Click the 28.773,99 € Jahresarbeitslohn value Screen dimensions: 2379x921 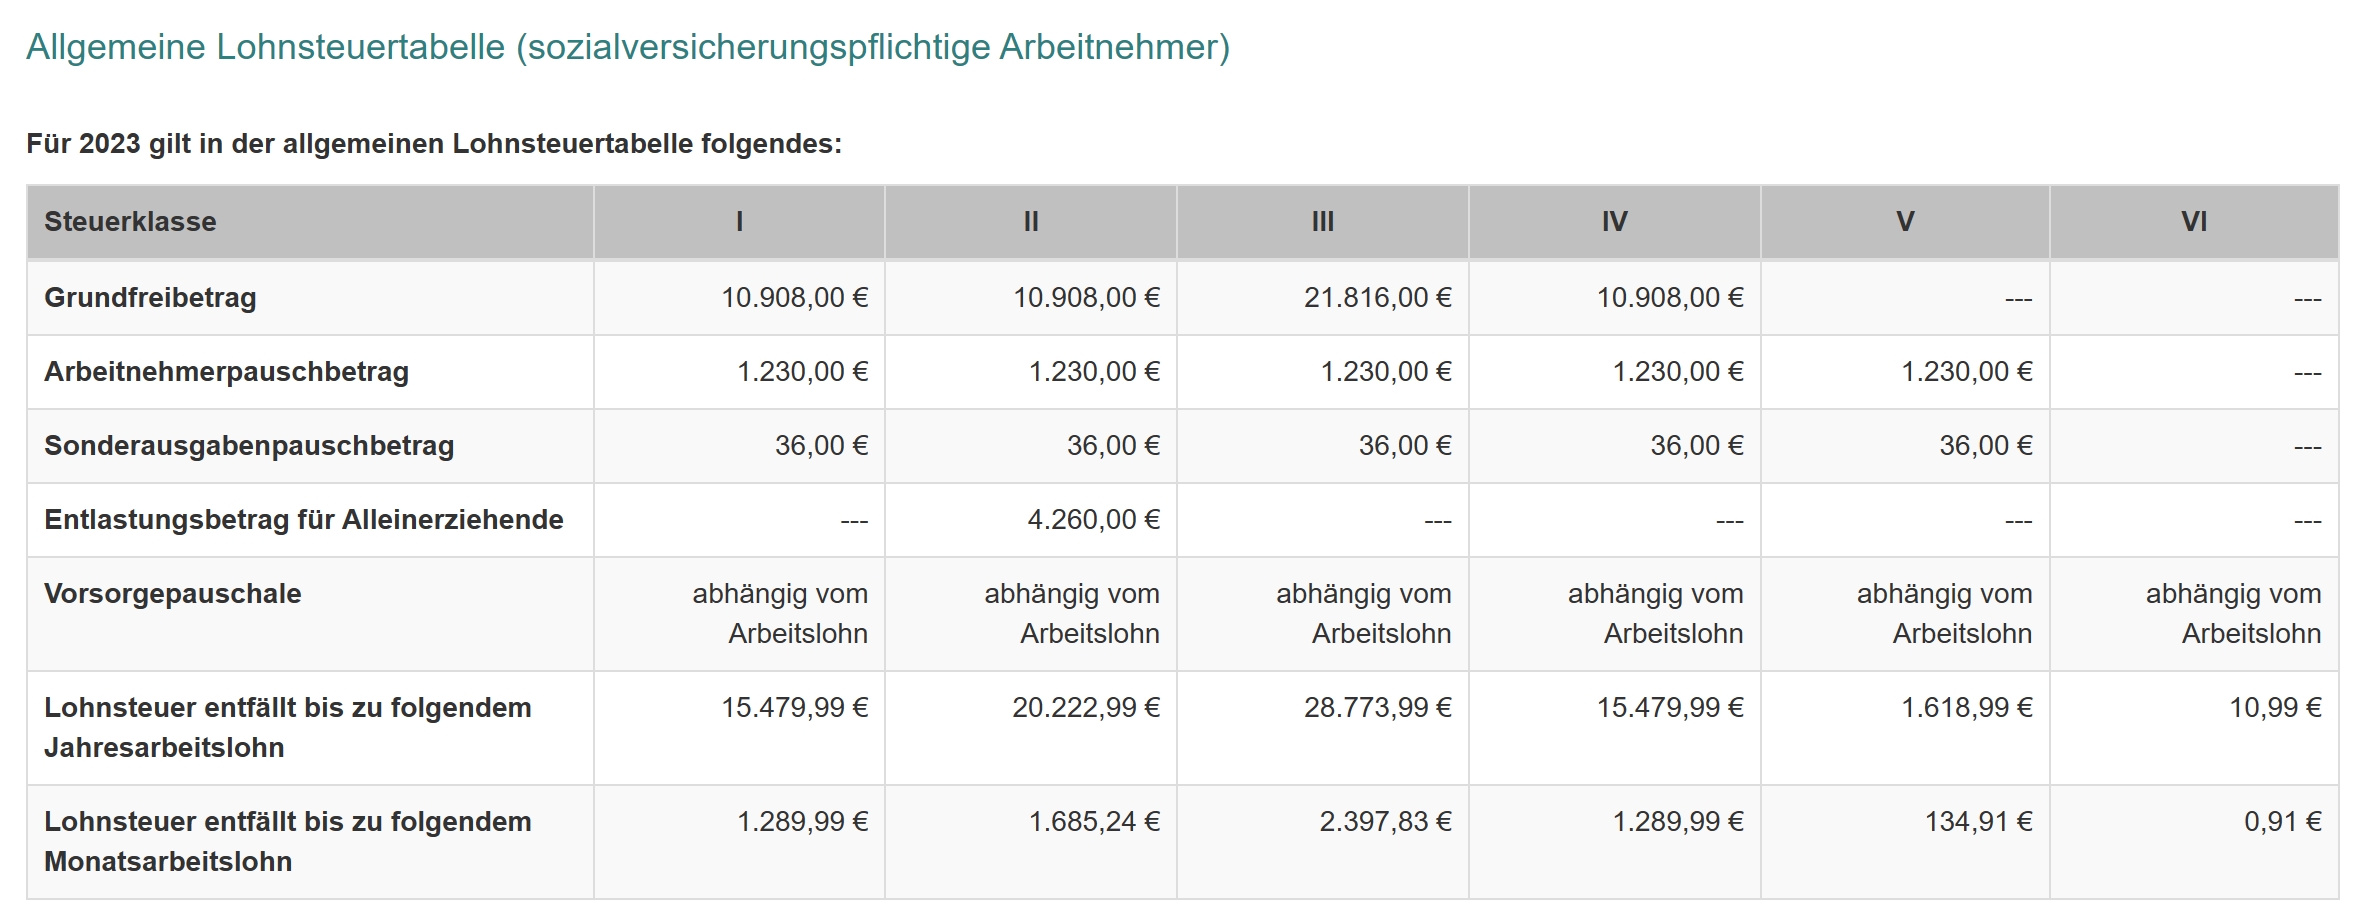pyautogui.click(x=1377, y=707)
